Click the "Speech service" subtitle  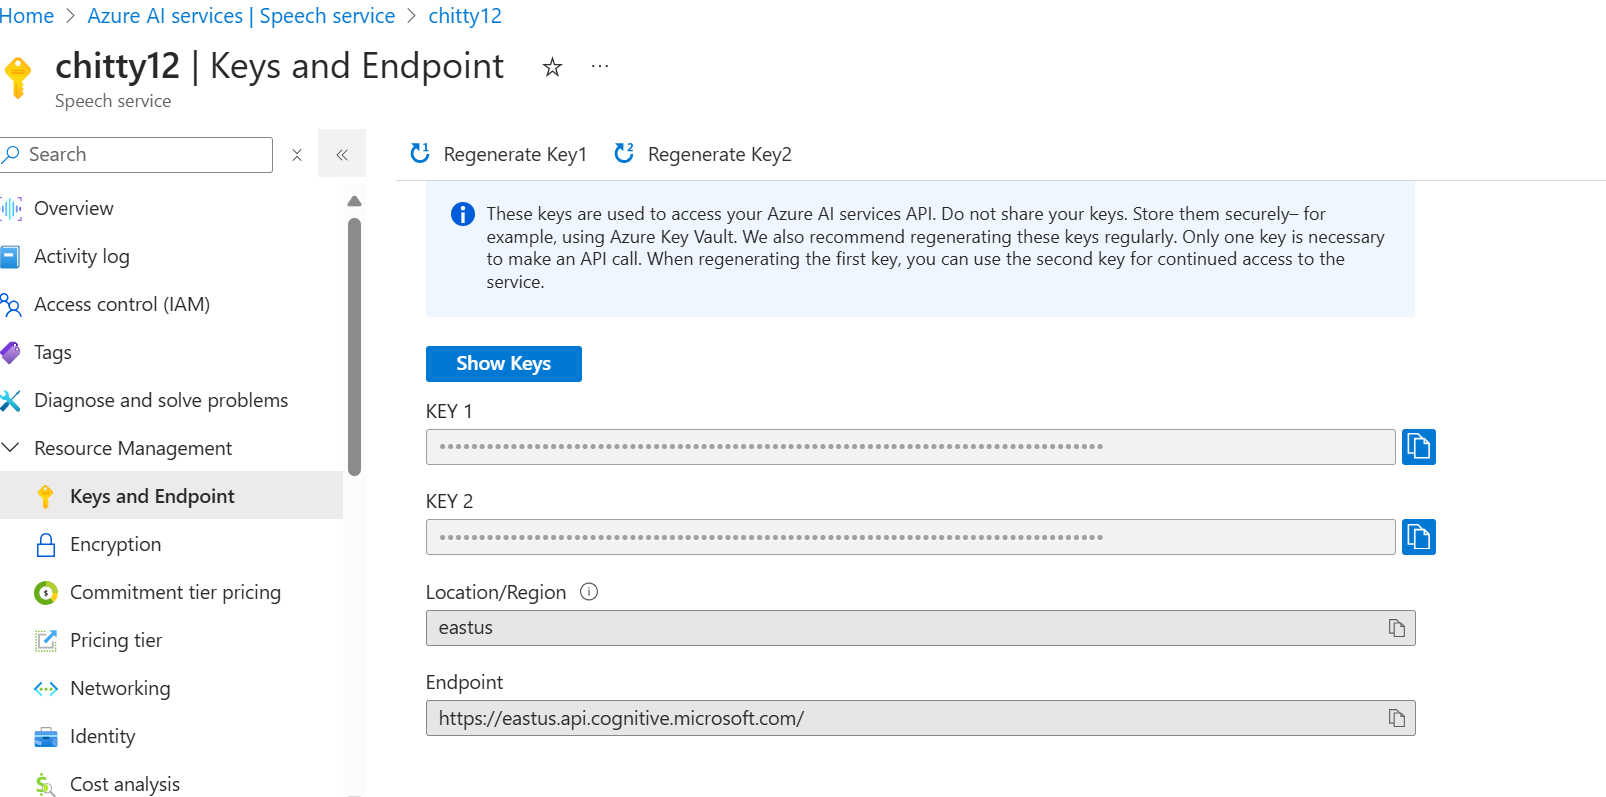[x=113, y=101]
